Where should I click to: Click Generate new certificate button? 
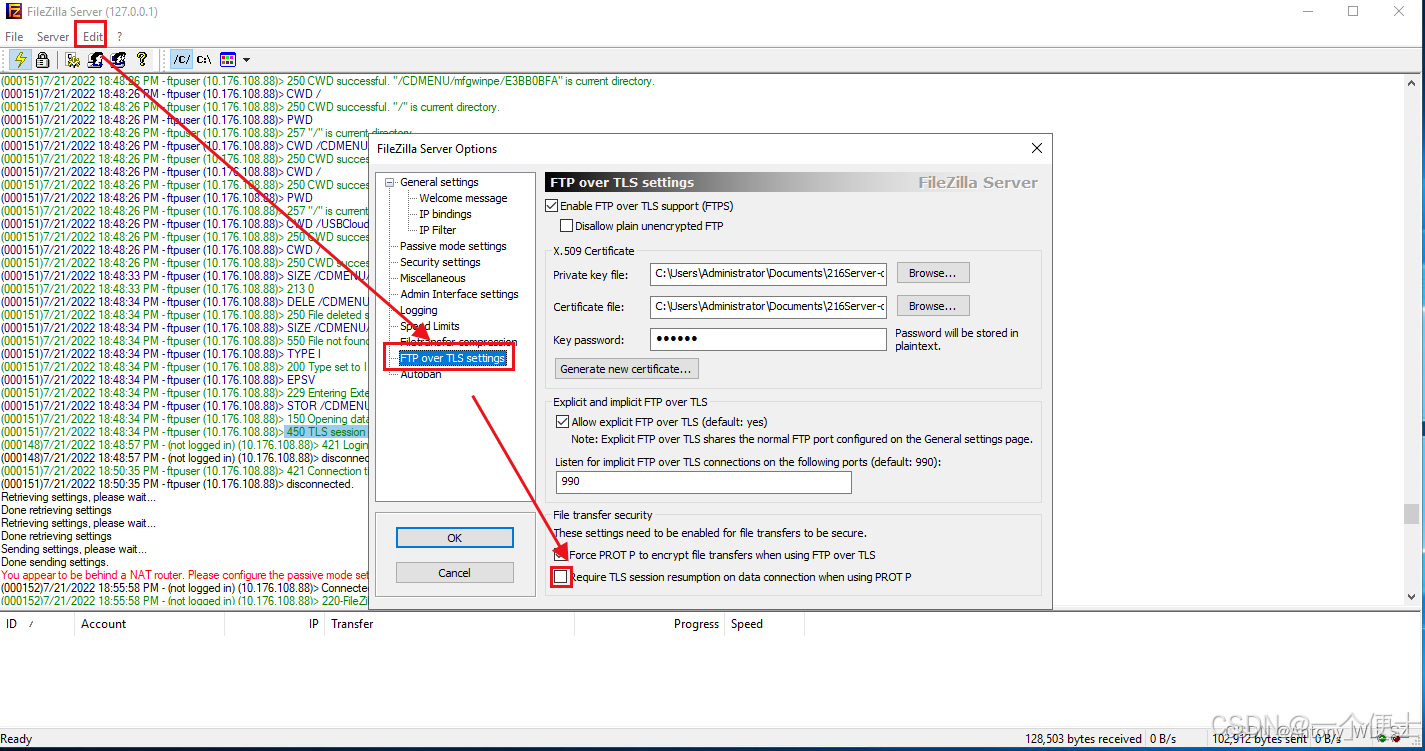click(626, 369)
